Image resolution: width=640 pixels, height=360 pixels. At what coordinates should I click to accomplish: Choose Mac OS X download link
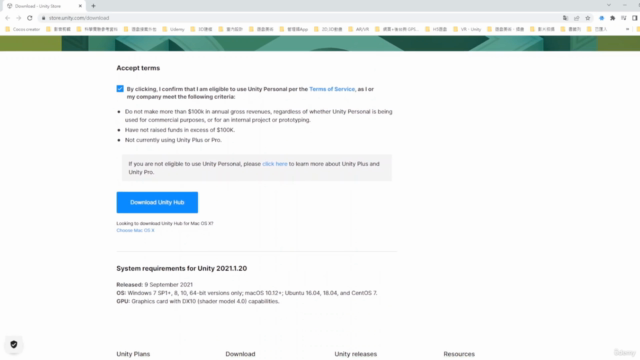pyautogui.click(x=136, y=230)
